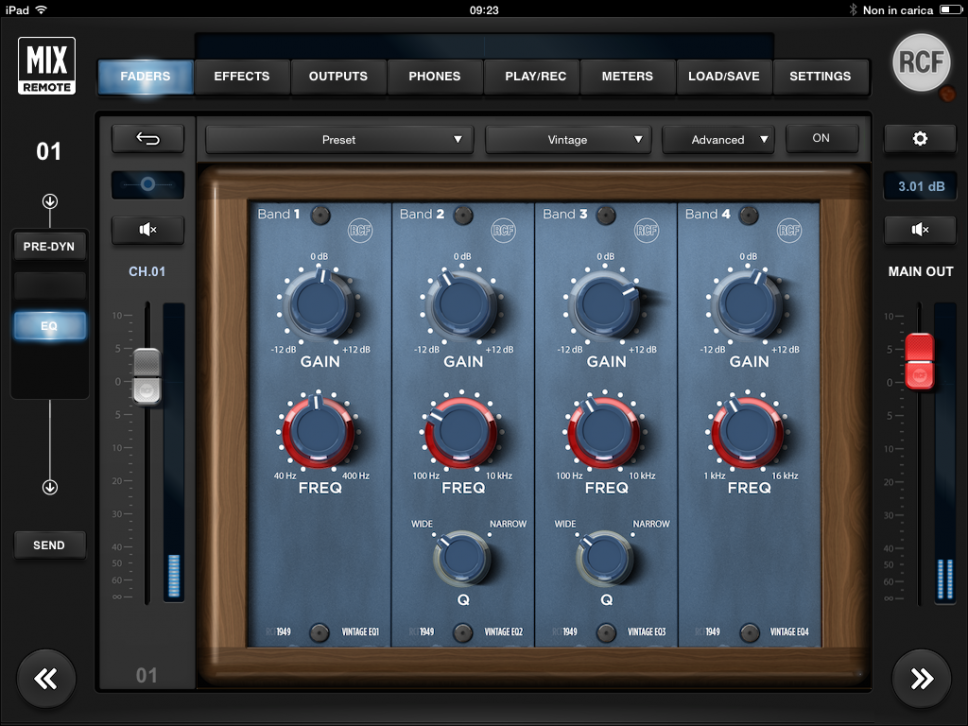Mute the MAIN OUT speaker icon

click(x=920, y=230)
